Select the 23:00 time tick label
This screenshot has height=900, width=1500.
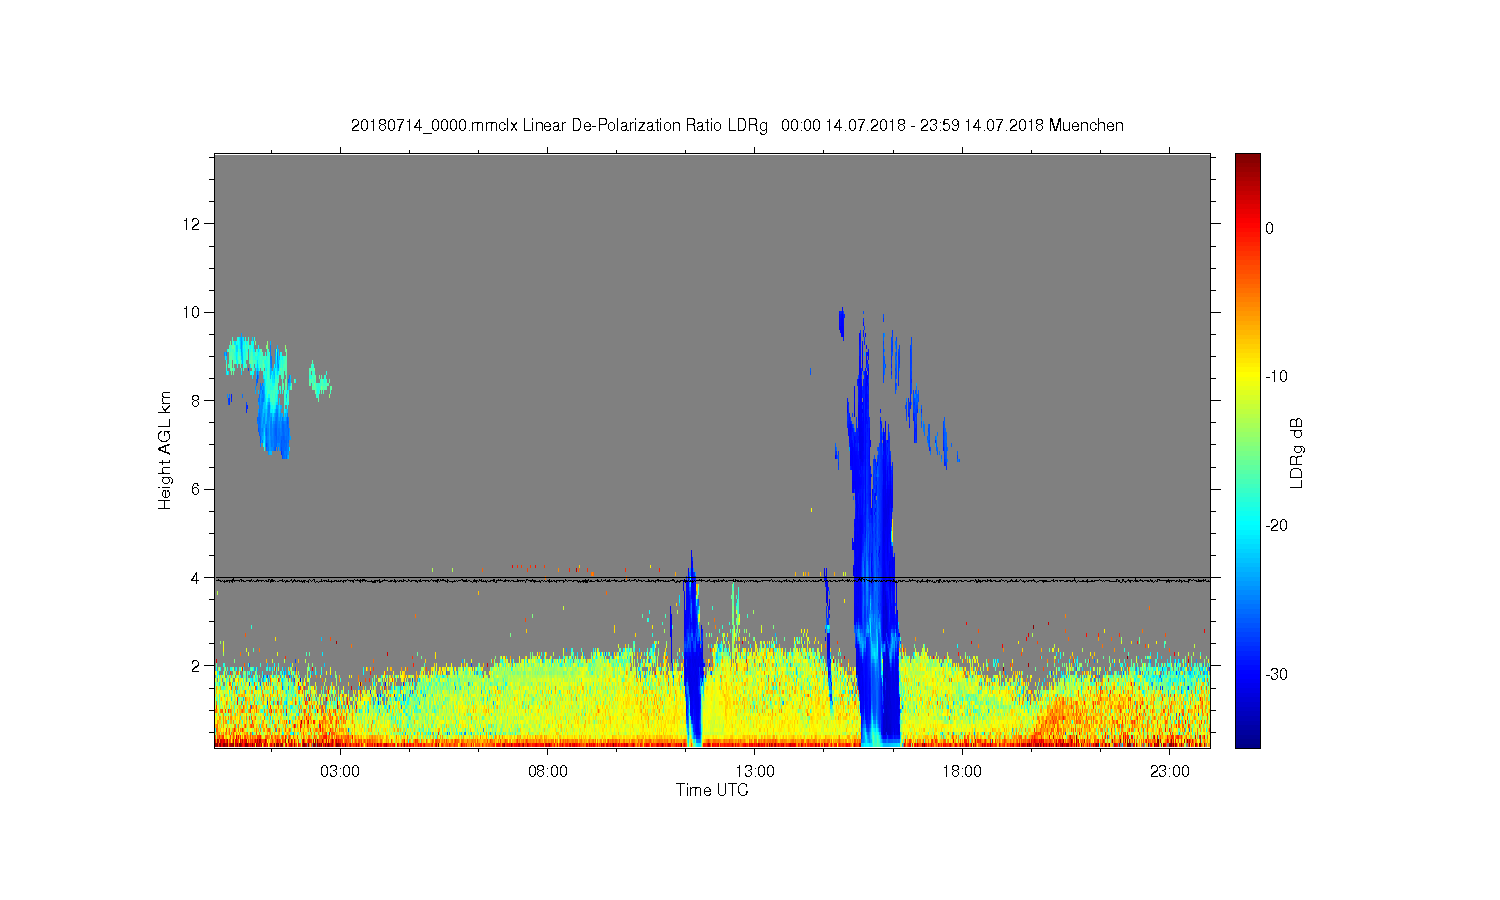tap(1169, 772)
